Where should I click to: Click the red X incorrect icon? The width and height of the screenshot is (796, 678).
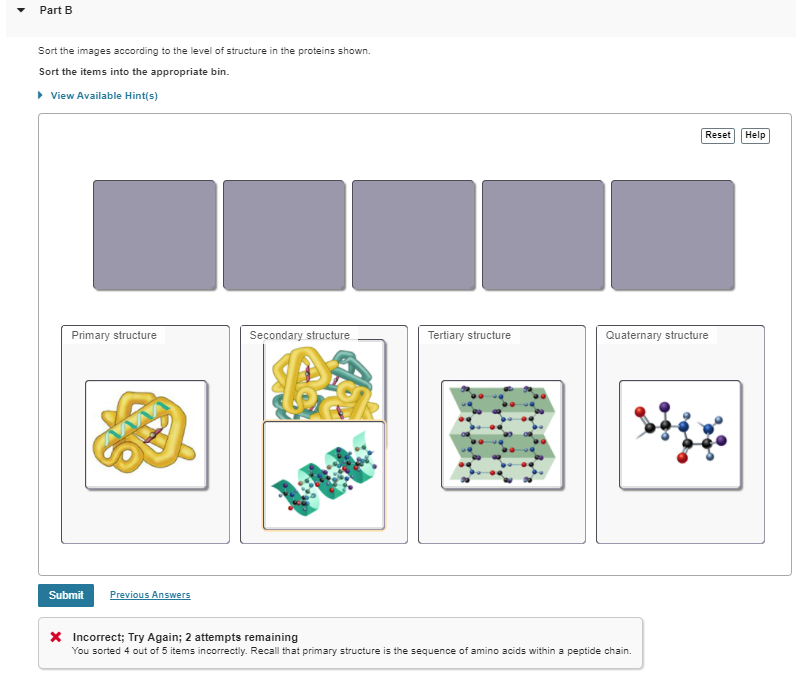coord(56,637)
